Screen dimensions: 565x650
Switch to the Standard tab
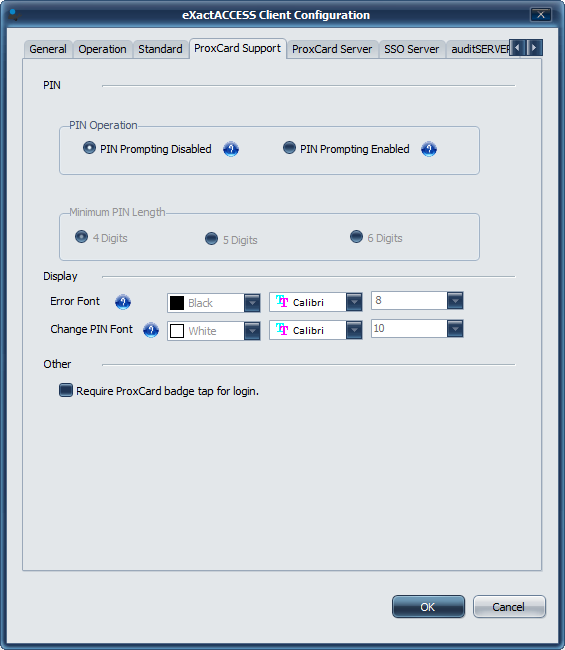pyautogui.click(x=160, y=49)
